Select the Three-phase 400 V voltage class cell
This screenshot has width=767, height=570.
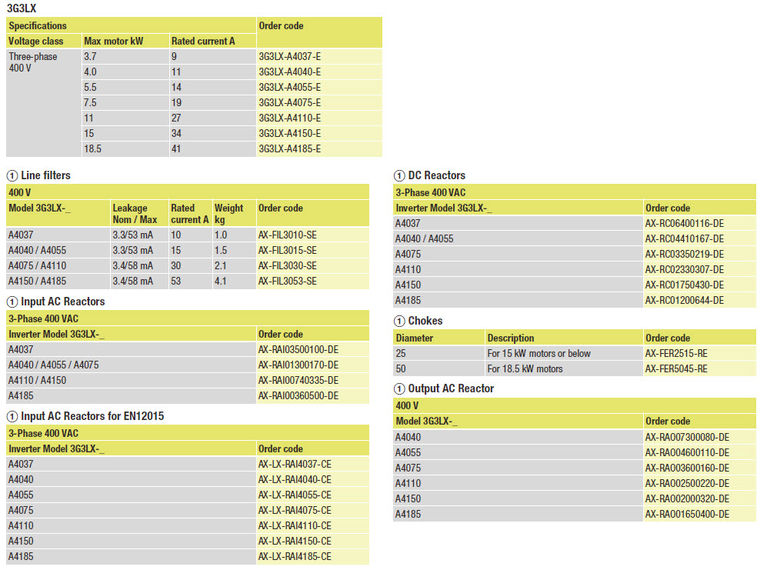(33, 64)
